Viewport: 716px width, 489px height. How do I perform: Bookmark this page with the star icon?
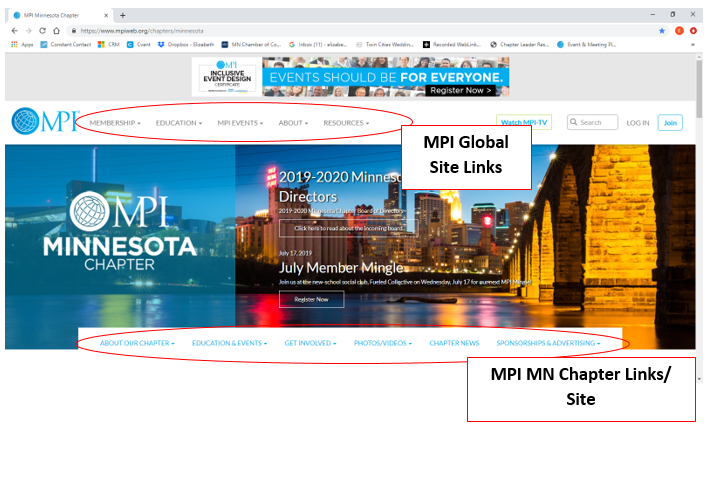(662, 31)
